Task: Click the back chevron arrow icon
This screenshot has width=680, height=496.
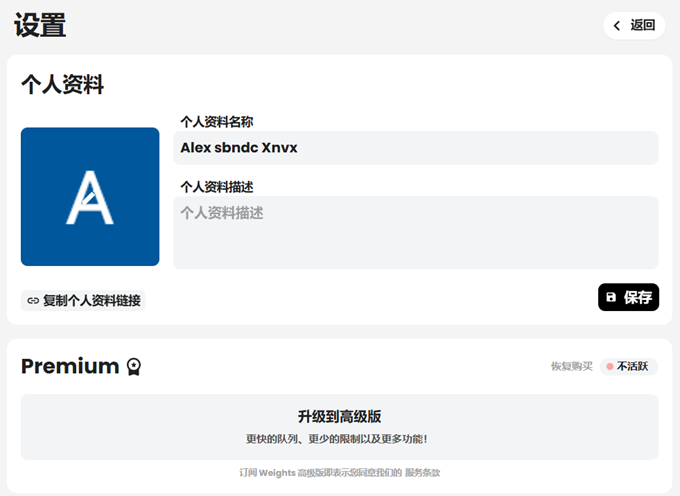Action: pos(617,26)
